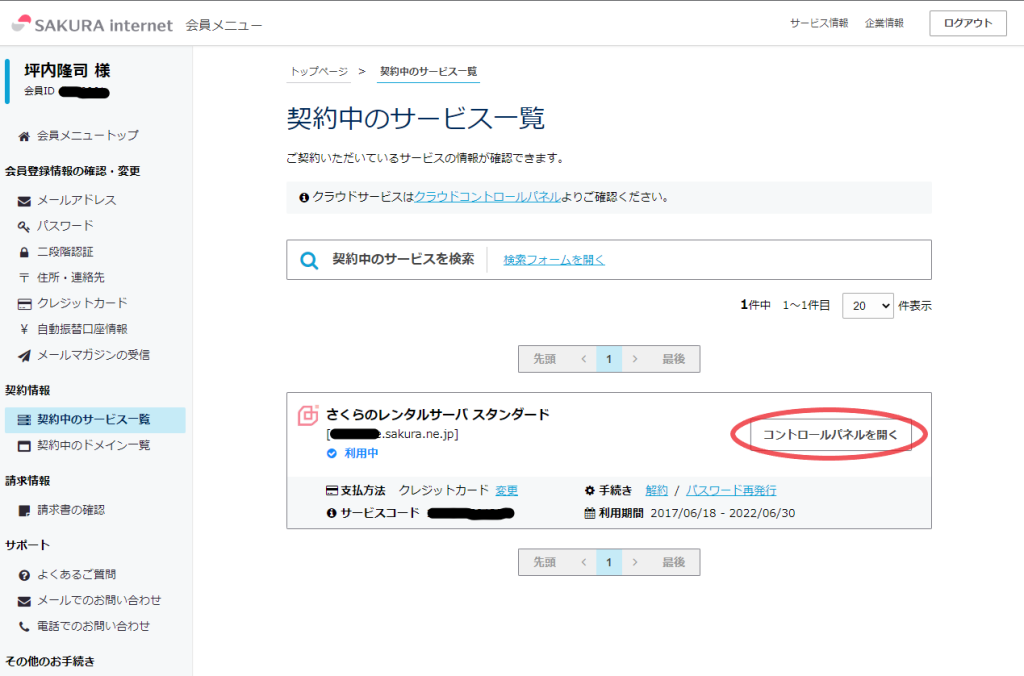Screen dimensions: 1024x676
Task: Click the 変更 payment method link
Action: point(507,491)
